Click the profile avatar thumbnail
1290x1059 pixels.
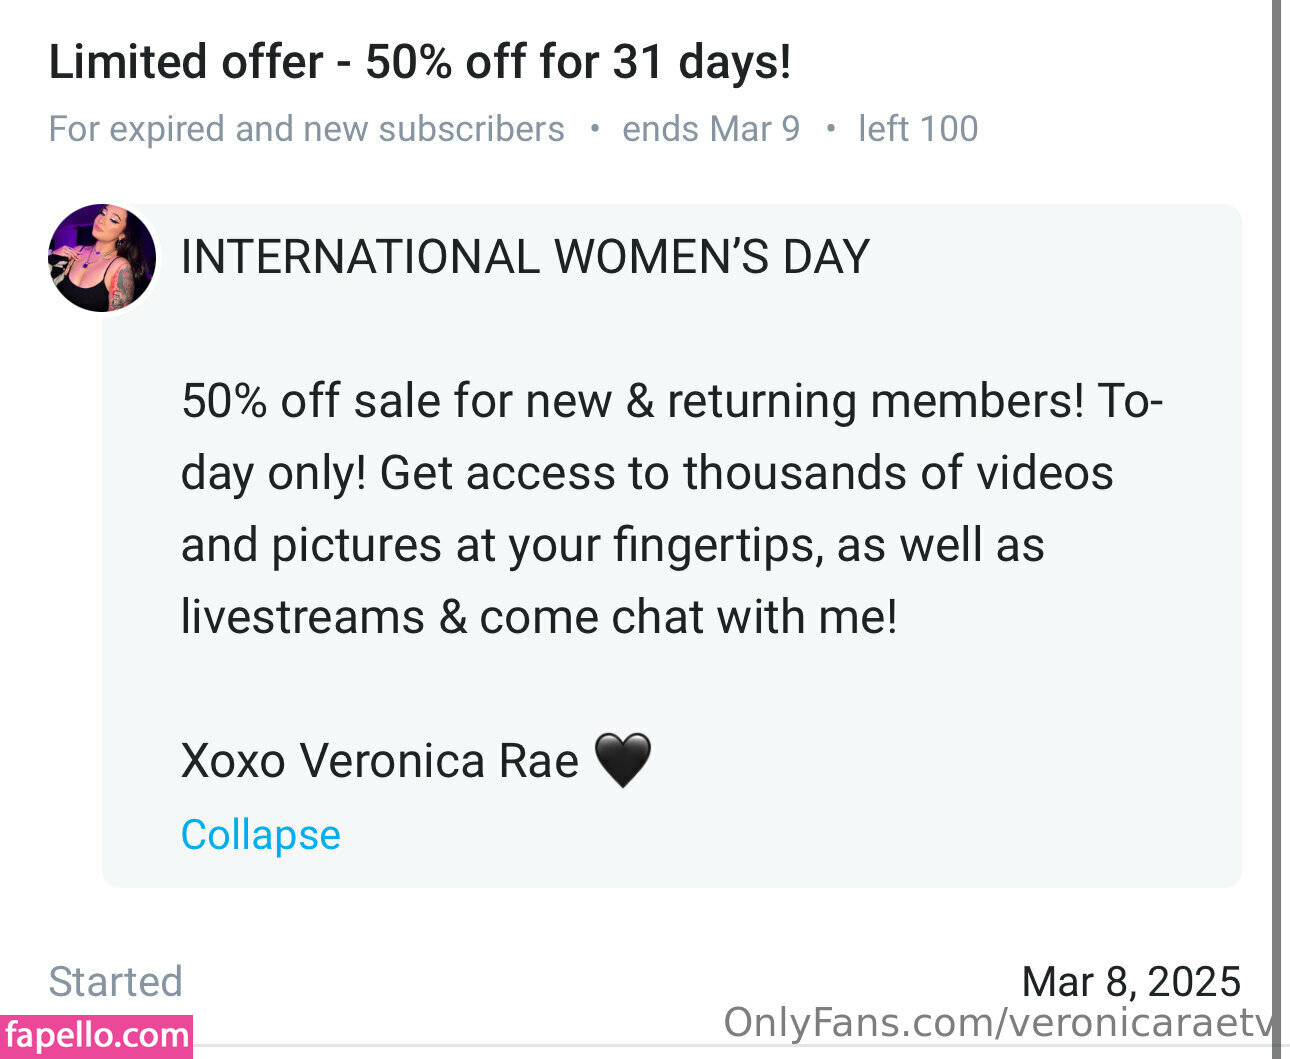(x=102, y=258)
